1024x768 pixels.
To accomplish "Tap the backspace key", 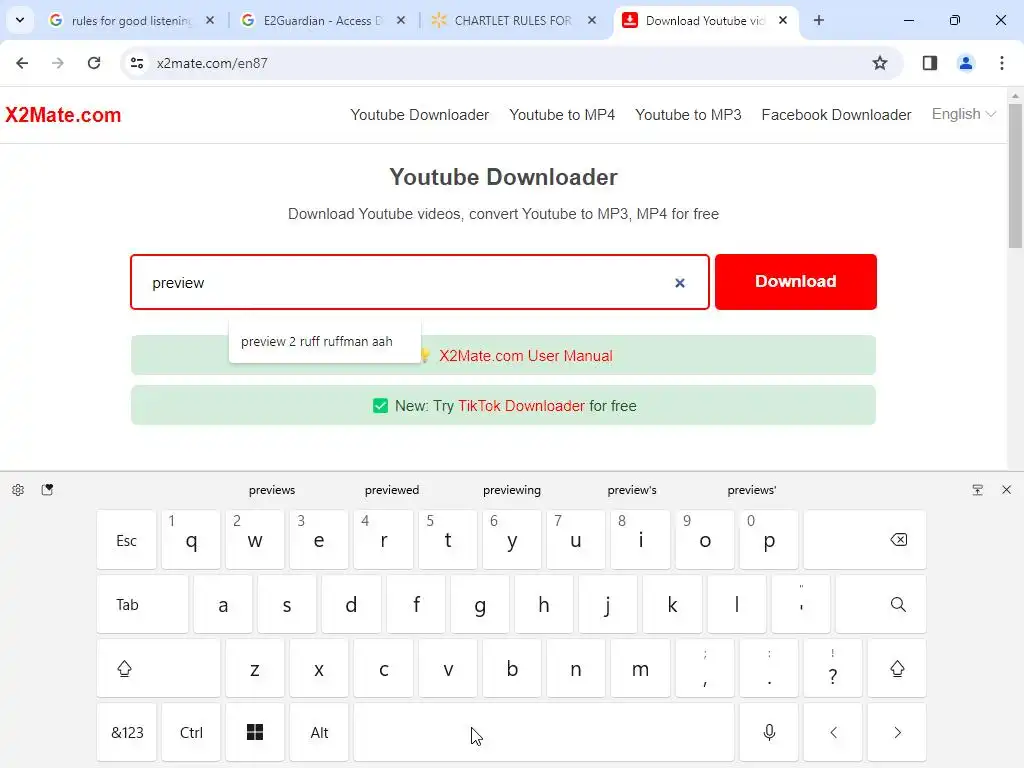I will click(x=865, y=540).
